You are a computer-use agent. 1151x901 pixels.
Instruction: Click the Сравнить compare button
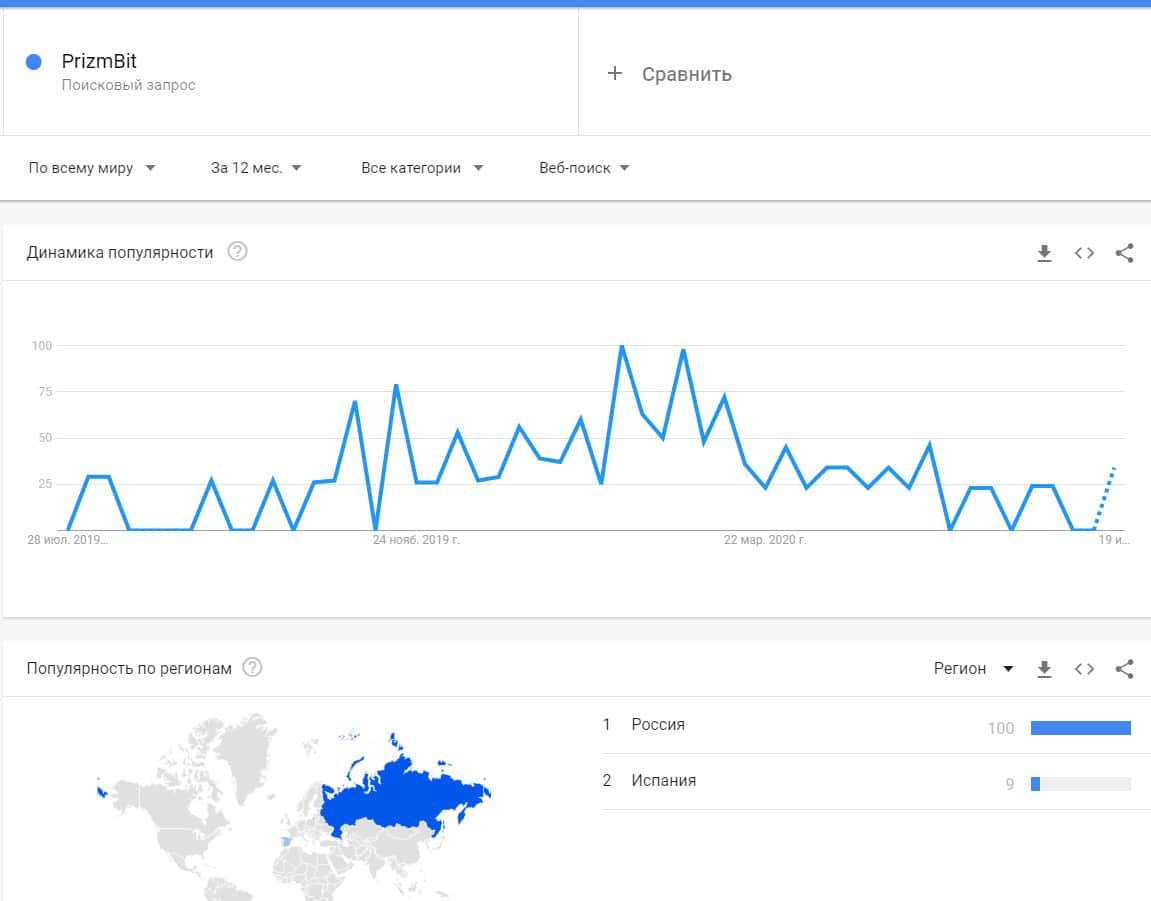686,74
